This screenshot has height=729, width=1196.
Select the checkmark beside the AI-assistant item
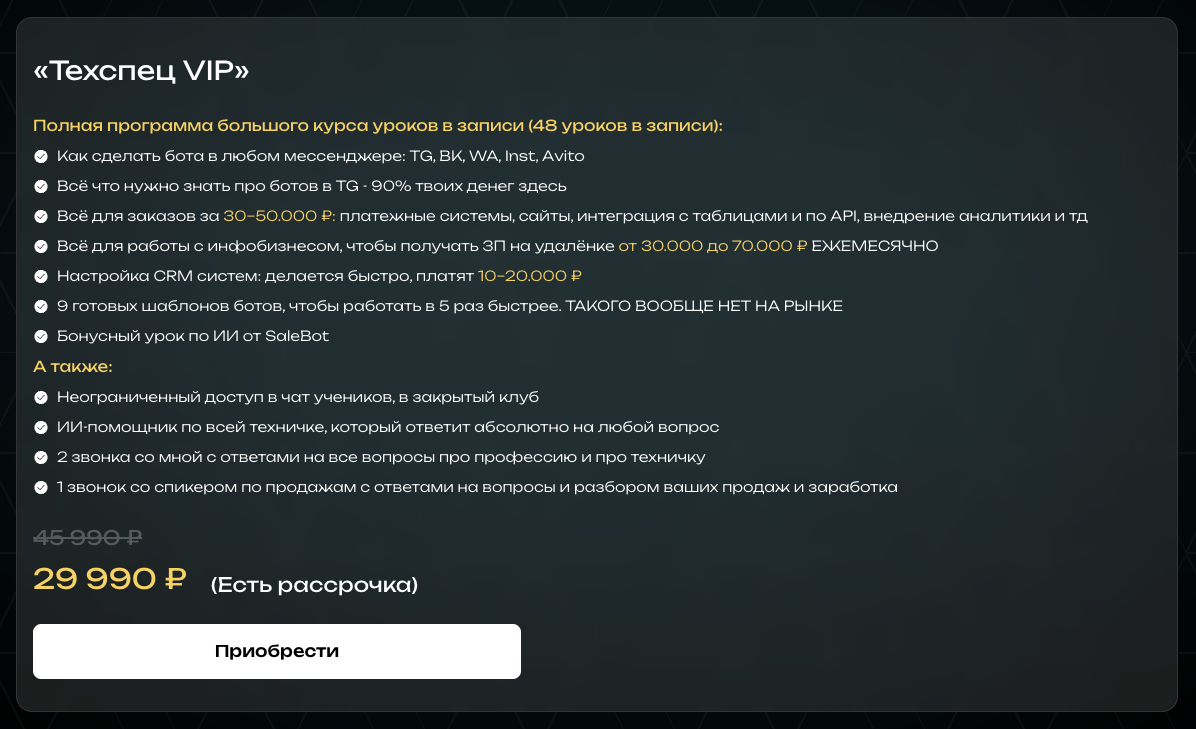40,427
